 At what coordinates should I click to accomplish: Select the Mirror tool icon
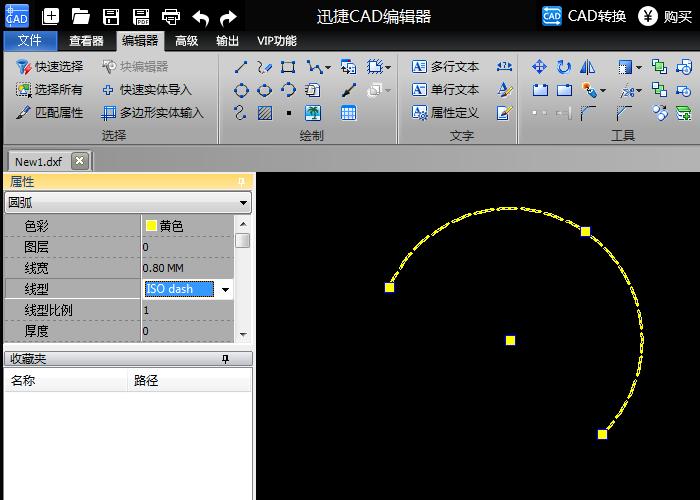point(587,67)
